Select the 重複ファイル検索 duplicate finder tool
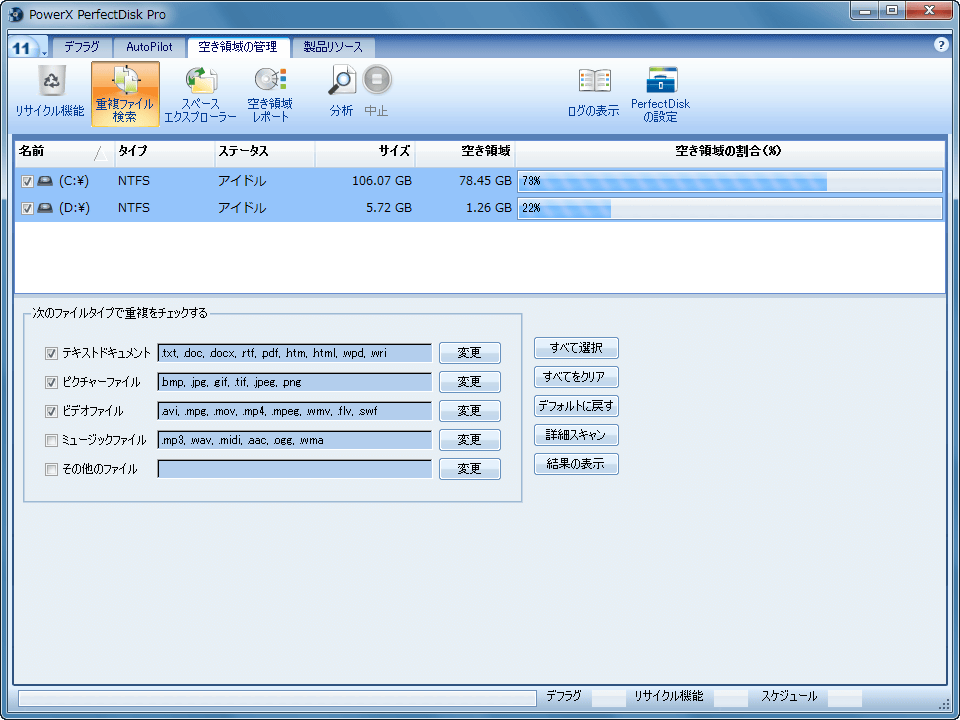Image resolution: width=960 pixels, height=720 pixels. (x=125, y=94)
